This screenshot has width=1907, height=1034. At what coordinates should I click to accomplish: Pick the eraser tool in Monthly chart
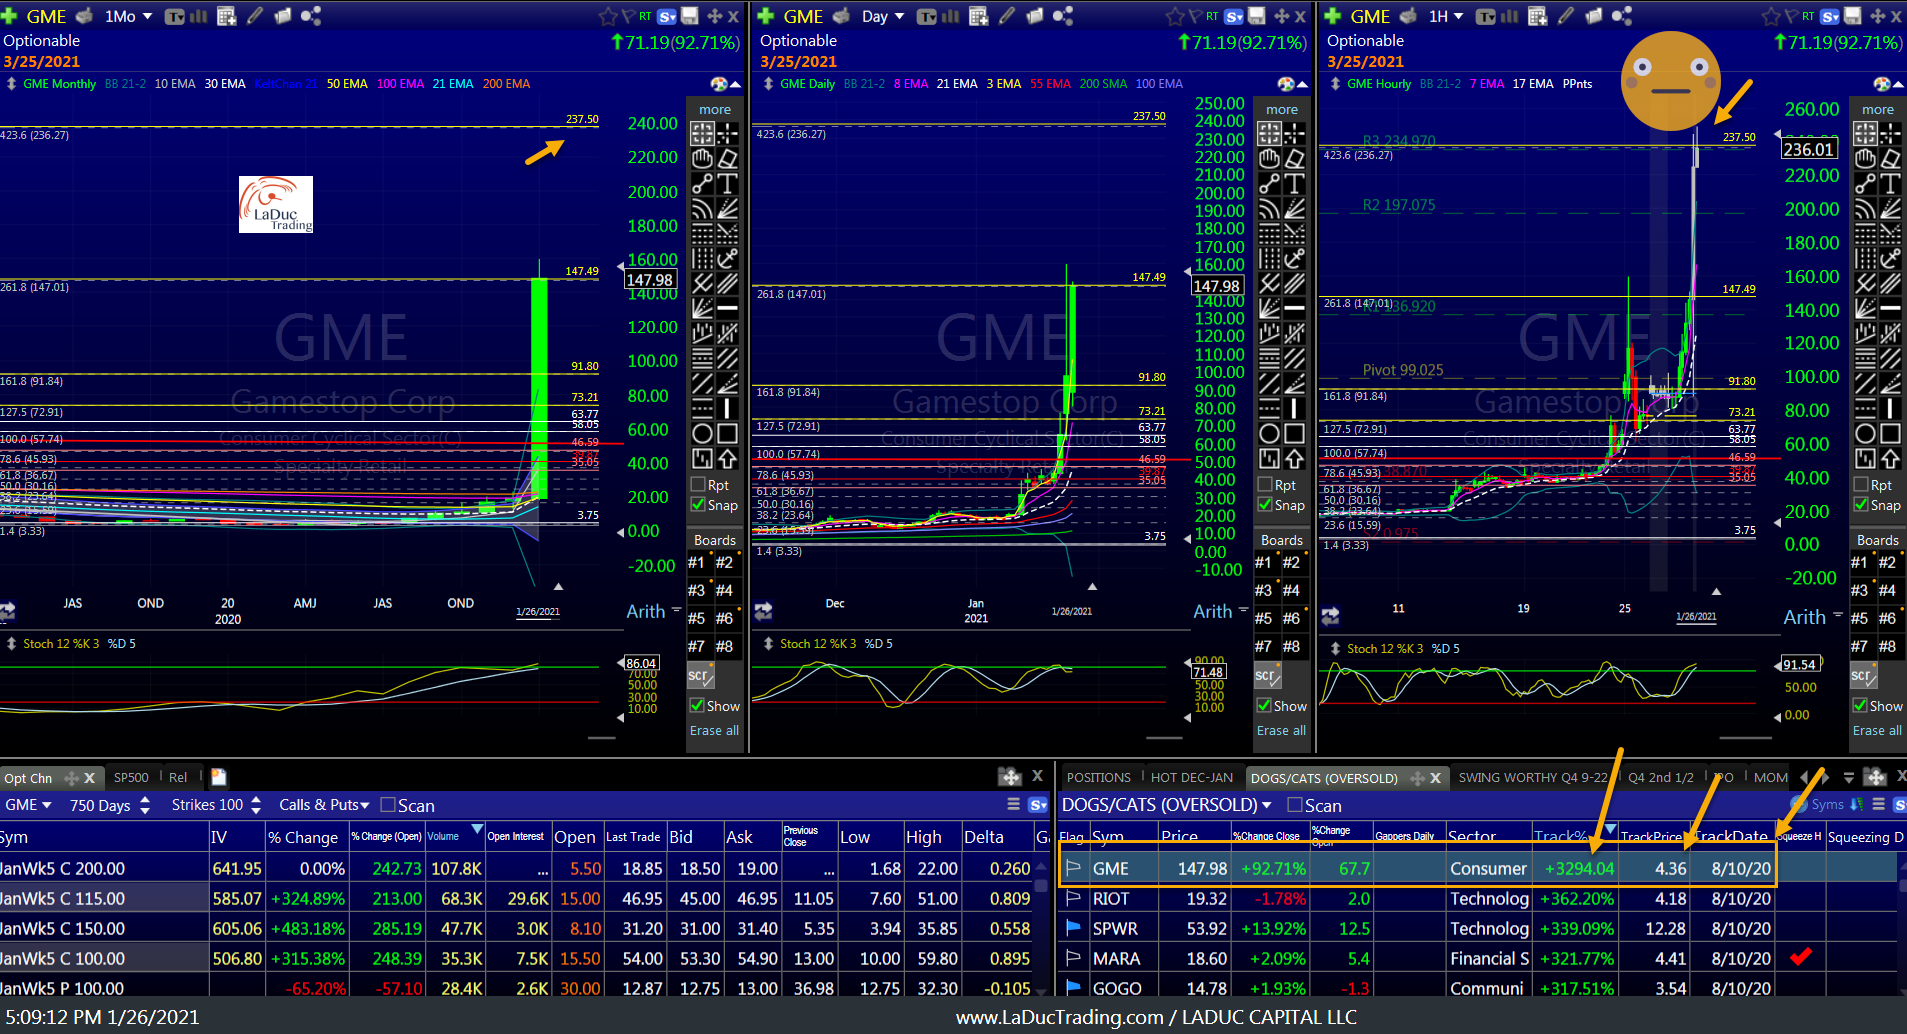click(727, 158)
